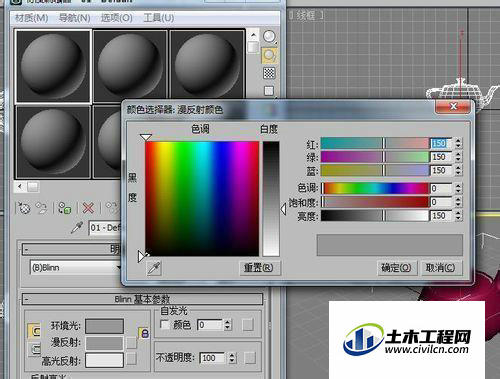Select the second material sample sphere
500x379 pixels.
(130, 66)
